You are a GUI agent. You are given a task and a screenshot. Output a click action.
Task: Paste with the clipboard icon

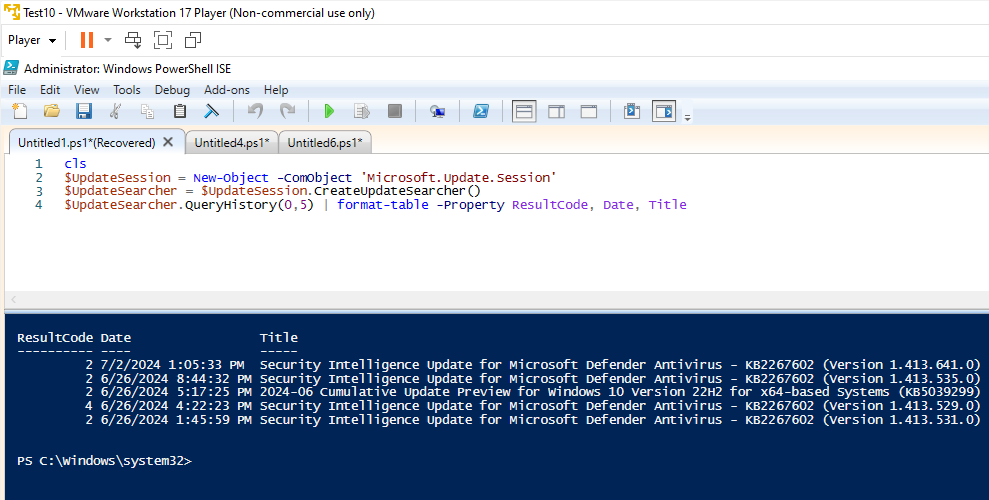(x=180, y=112)
